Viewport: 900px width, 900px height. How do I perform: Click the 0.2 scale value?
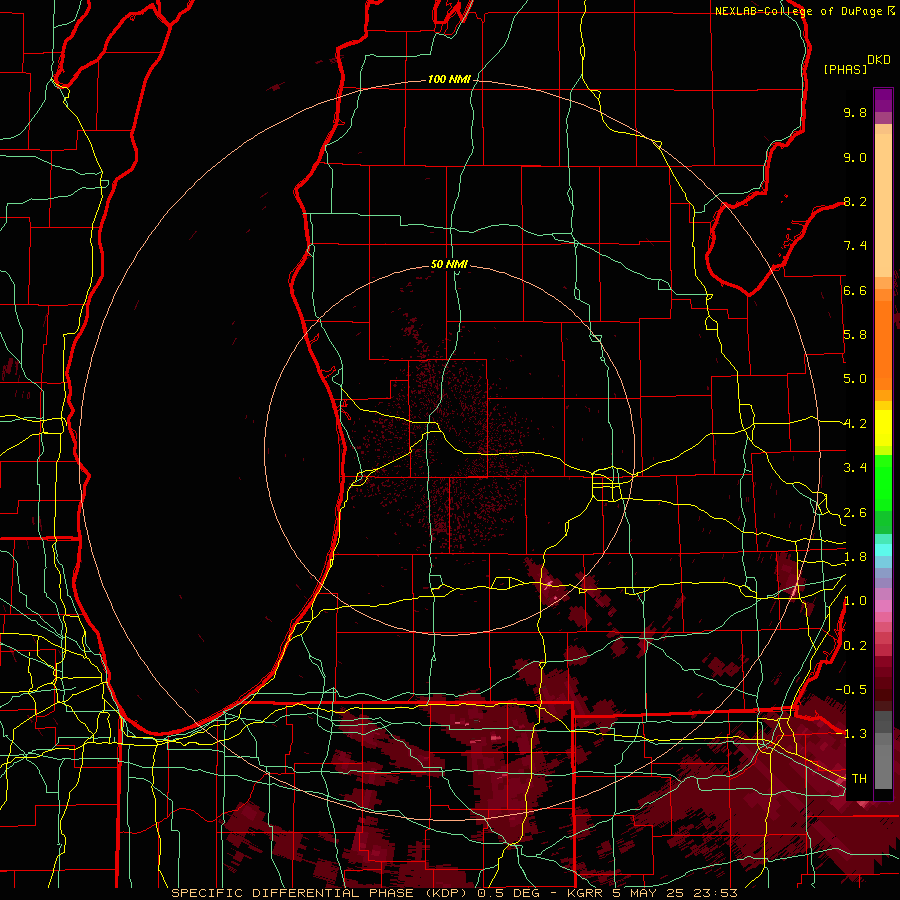(855, 646)
